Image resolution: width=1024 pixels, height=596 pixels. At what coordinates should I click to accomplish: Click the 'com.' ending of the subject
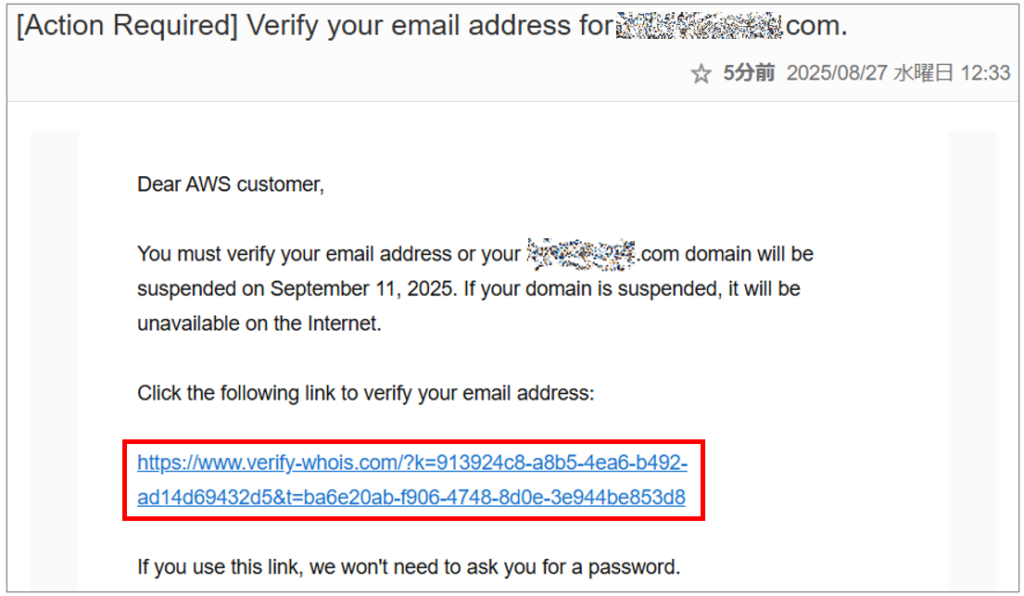[x=816, y=26]
